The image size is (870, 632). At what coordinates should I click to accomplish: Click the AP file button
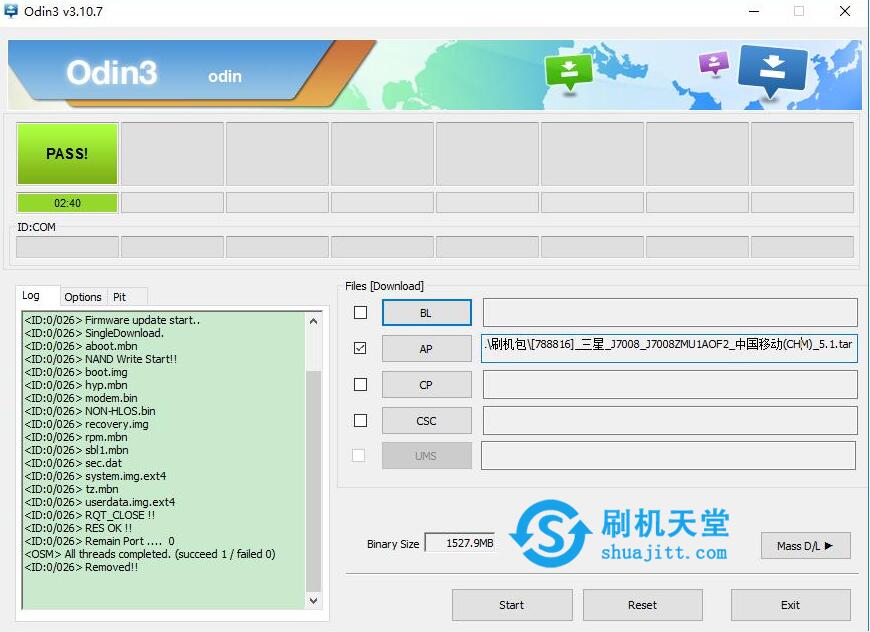click(x=427, y=349)
